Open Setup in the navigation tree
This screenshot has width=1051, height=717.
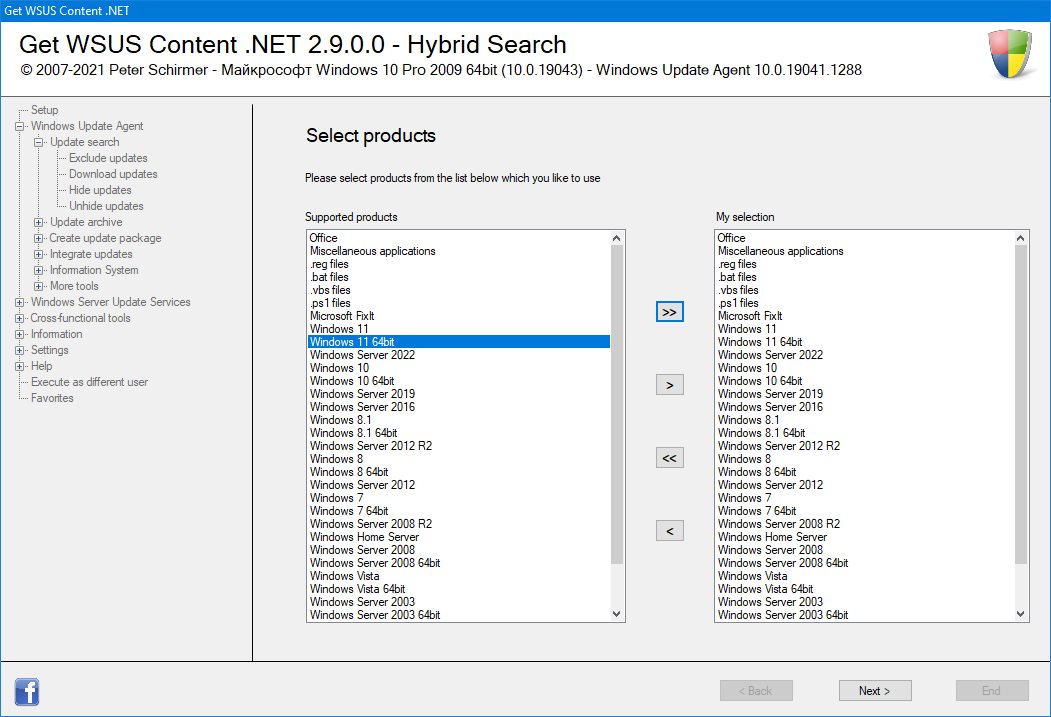44,110
